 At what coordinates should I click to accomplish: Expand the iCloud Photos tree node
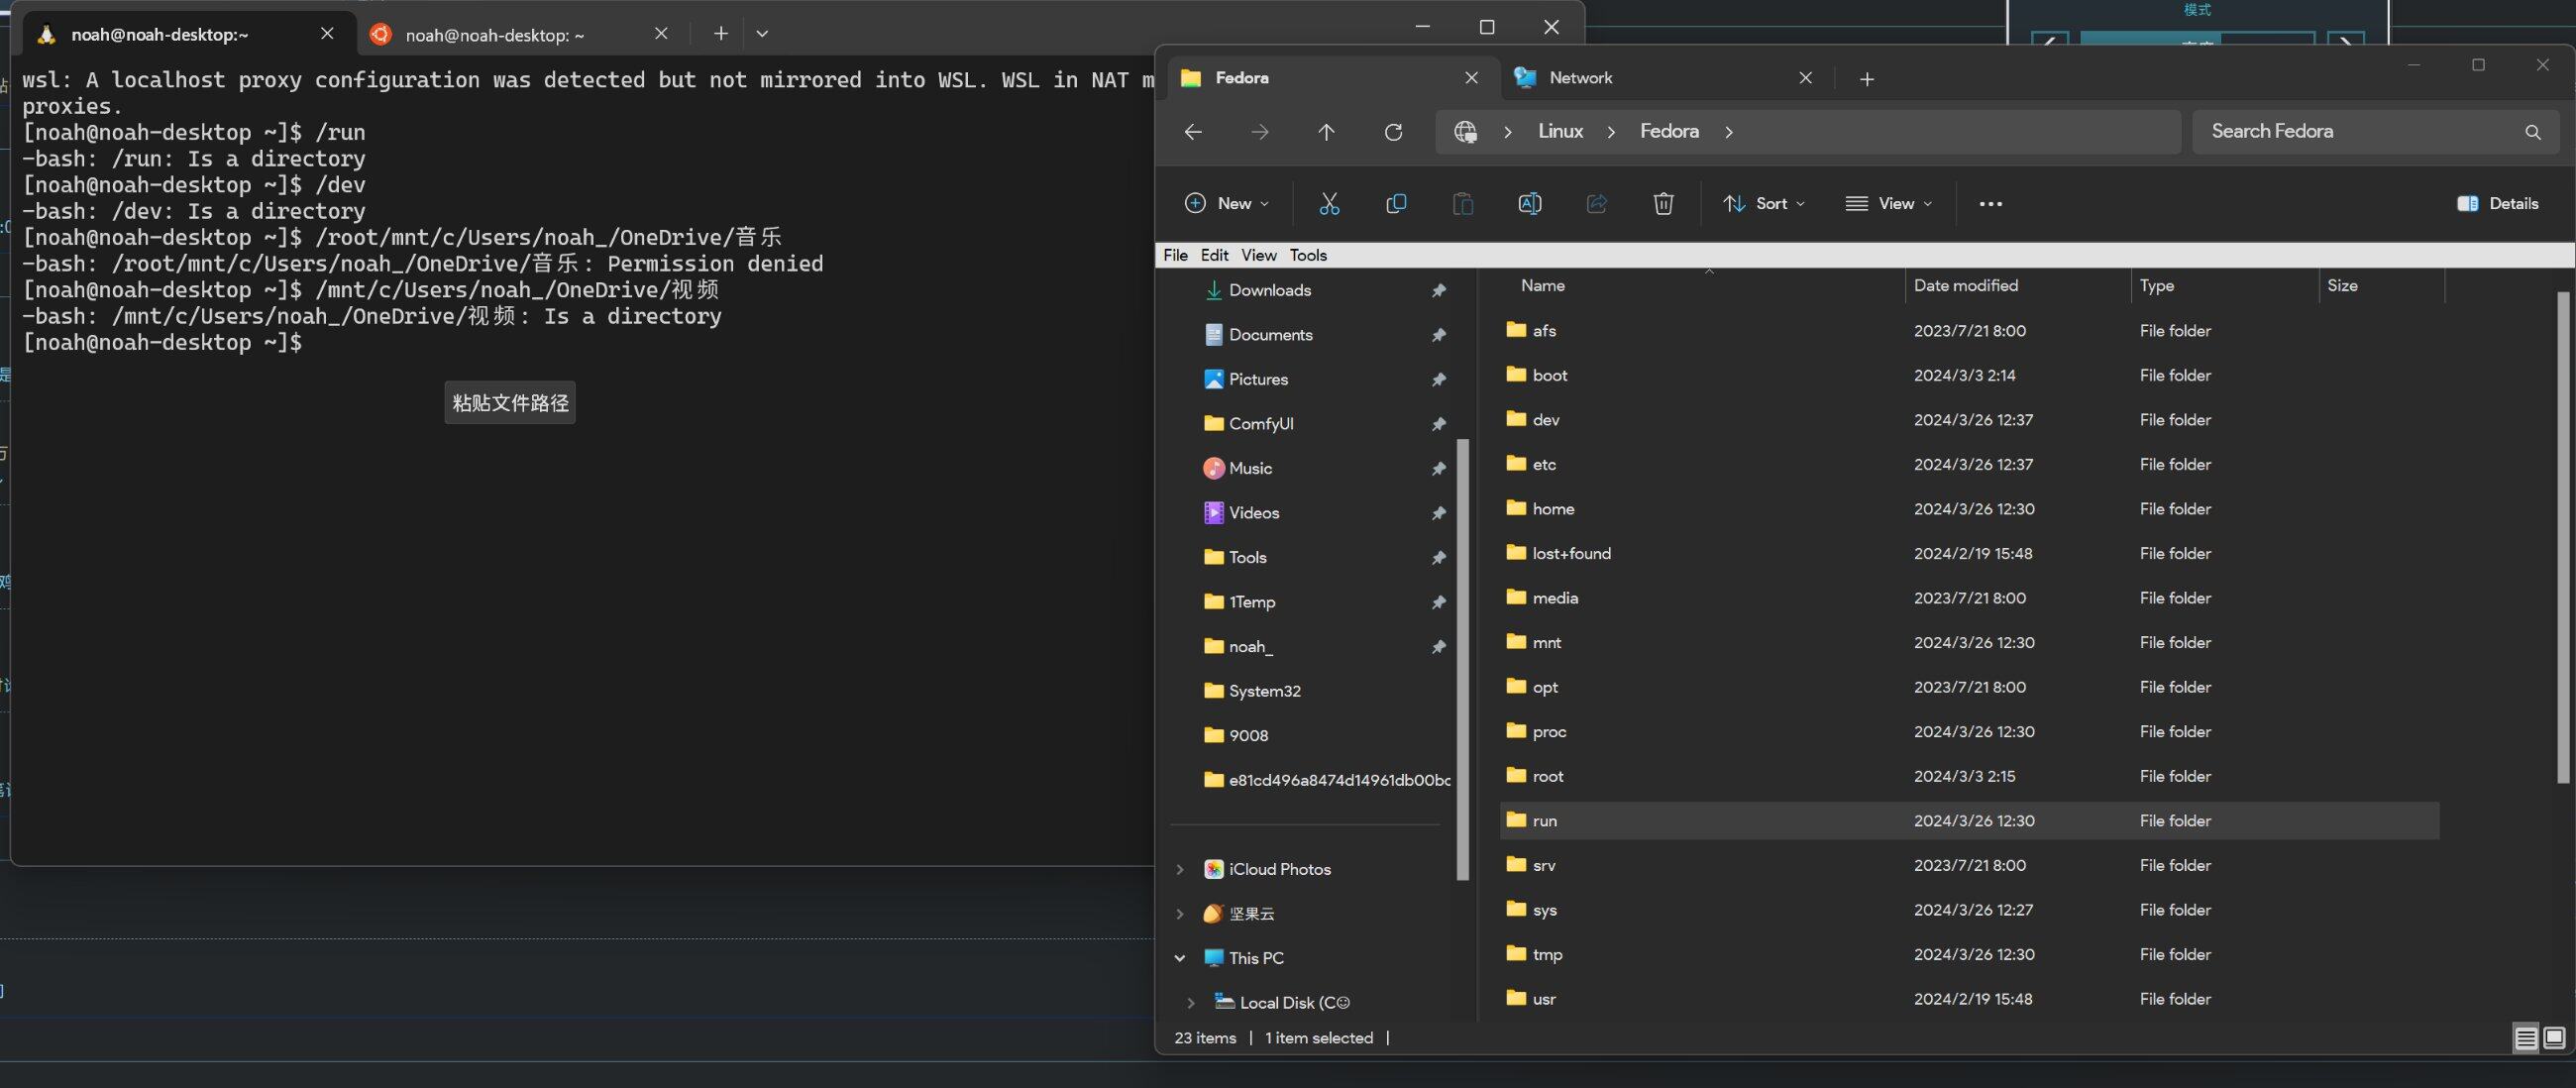[x=1179, y=869]
